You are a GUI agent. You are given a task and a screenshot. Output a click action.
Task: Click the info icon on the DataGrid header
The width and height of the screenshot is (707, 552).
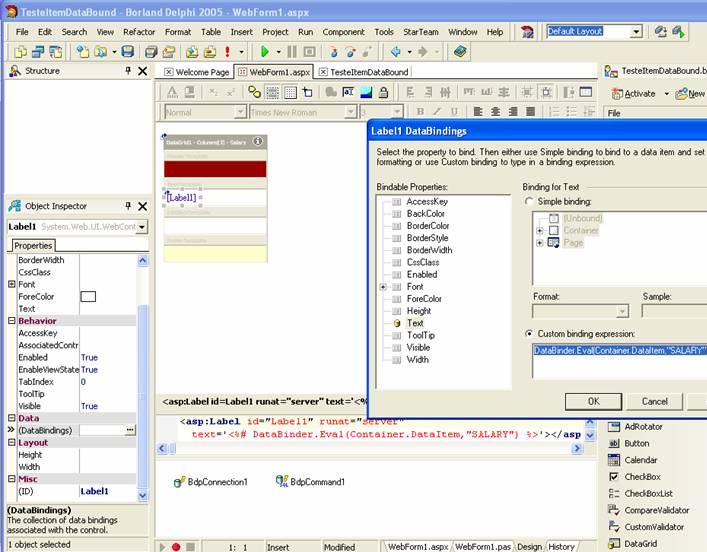tap(257, 142)
